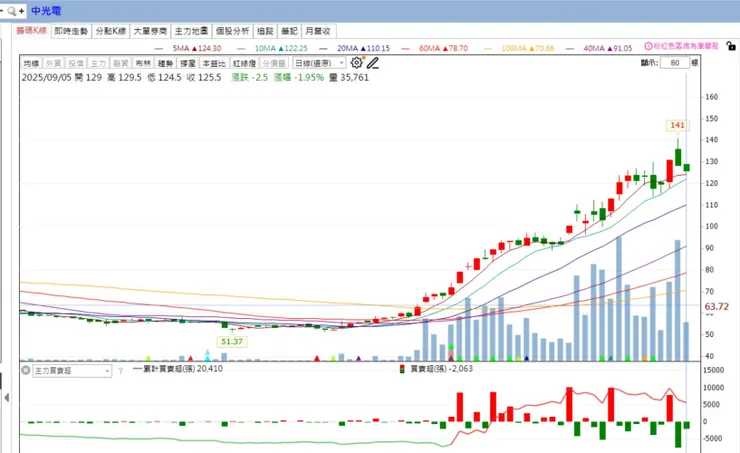Toggle the 主力 overlay button
The image size is (740, 453).
coord(98,63)
